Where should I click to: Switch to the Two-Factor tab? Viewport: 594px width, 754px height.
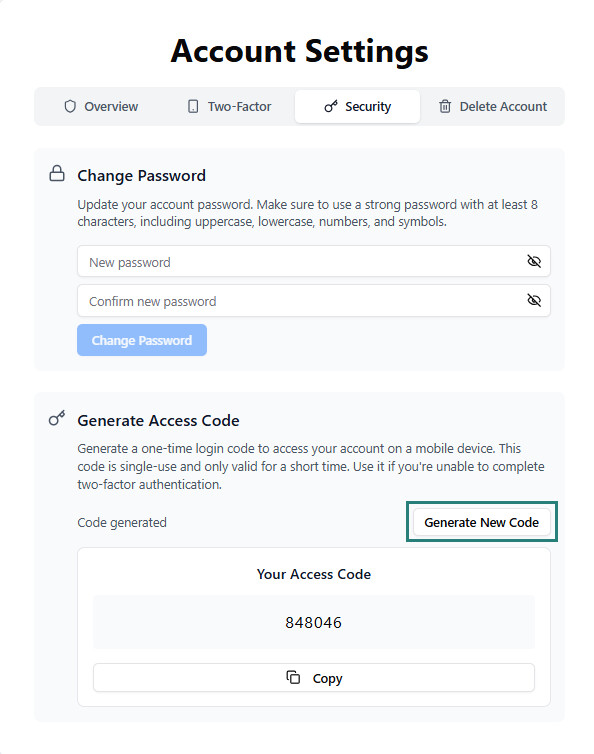[x=229, y=106]
